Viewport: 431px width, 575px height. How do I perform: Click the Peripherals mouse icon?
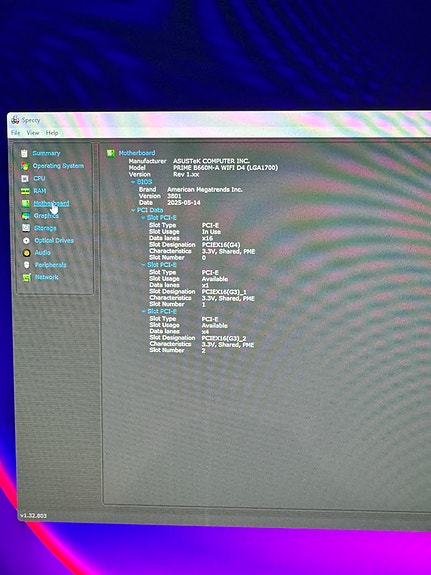click(26, 265)
